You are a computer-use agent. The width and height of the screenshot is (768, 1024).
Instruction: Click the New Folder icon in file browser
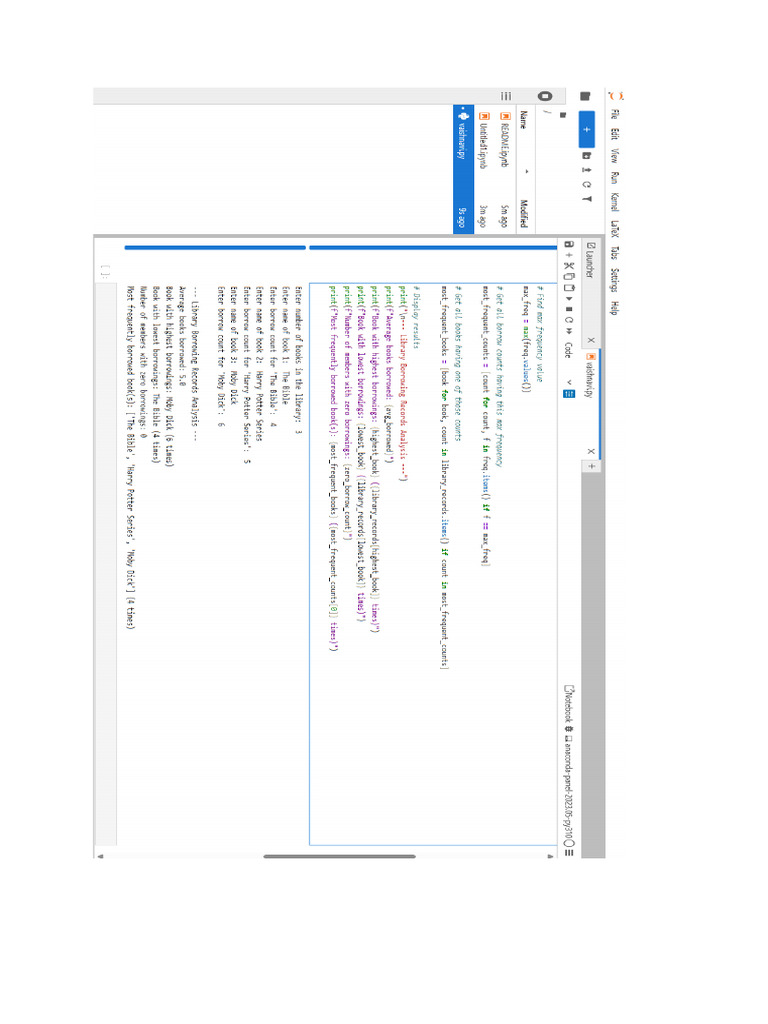coord(586,156)
